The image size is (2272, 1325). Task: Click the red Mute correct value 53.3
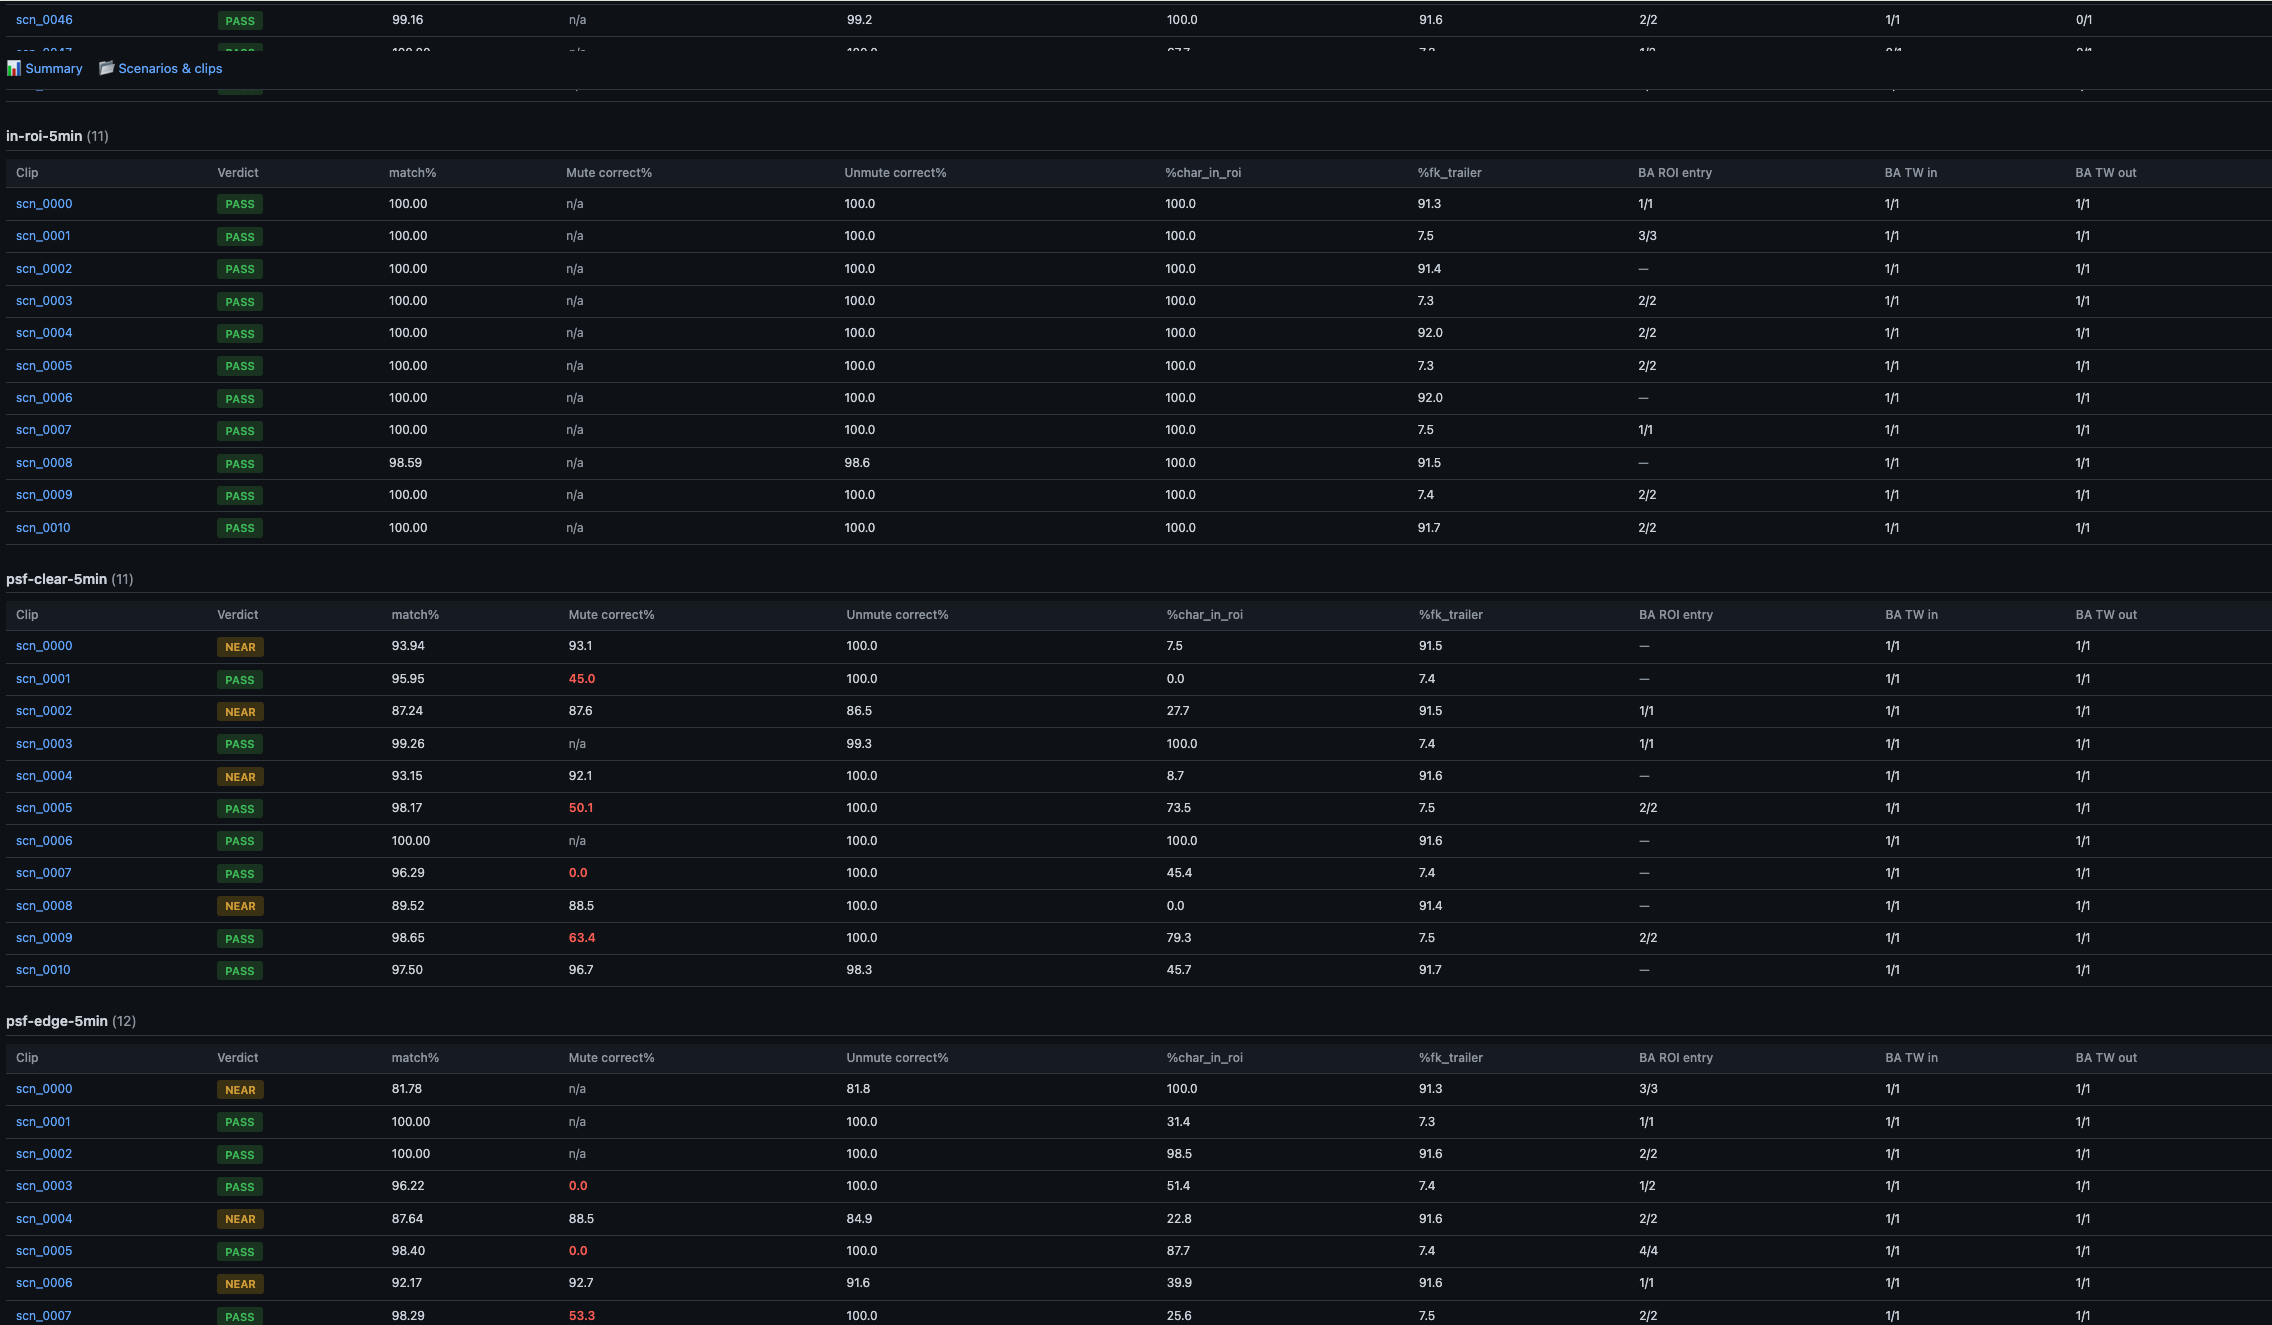coord(582,1316)
